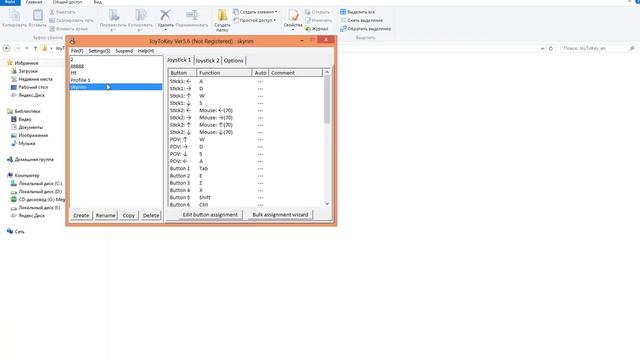Switch to the Options tab

click(x=233, y=60)
